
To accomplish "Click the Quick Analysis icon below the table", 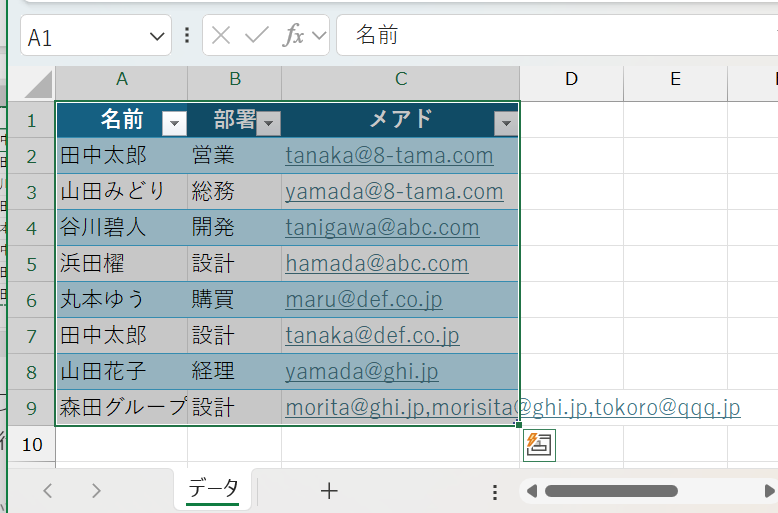I will [x=540, y=446].
